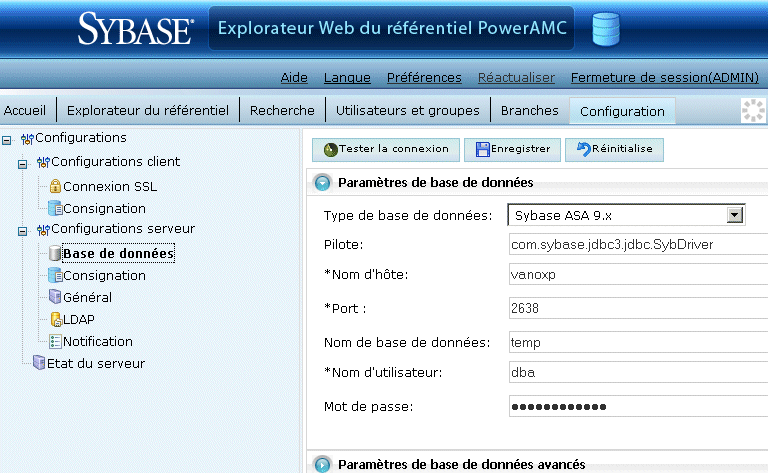768x473 pixels.
Task: Click the Connexion SSL padlock icon
Action: [55, 186]
